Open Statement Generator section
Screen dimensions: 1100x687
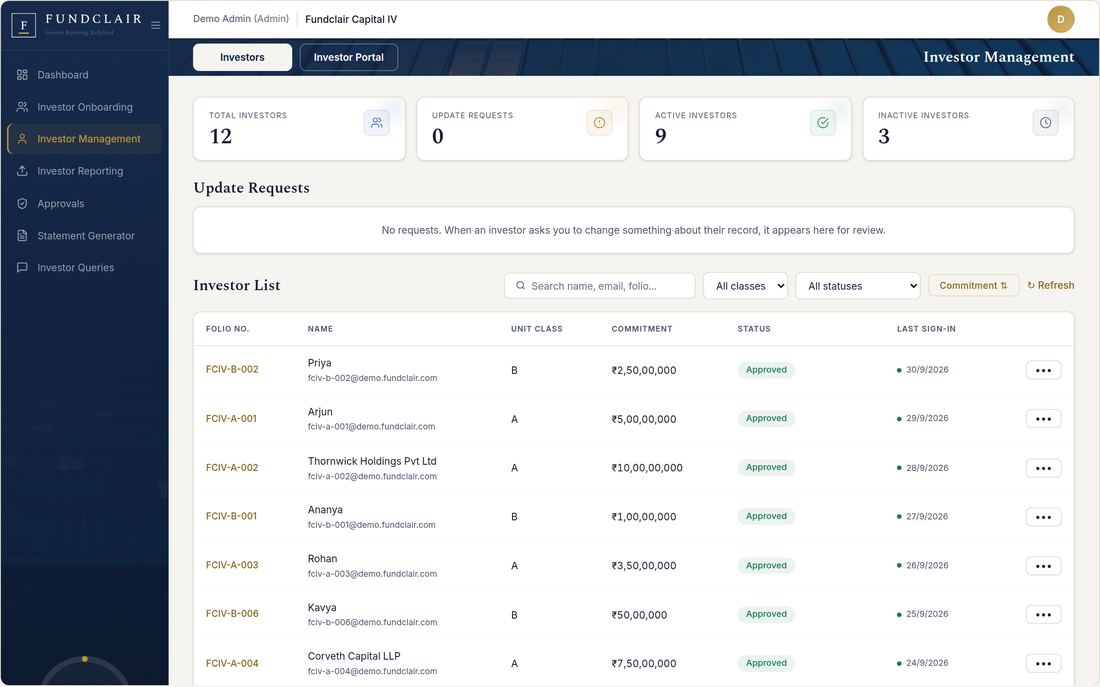pyautogui.click(x=84, y=236)
